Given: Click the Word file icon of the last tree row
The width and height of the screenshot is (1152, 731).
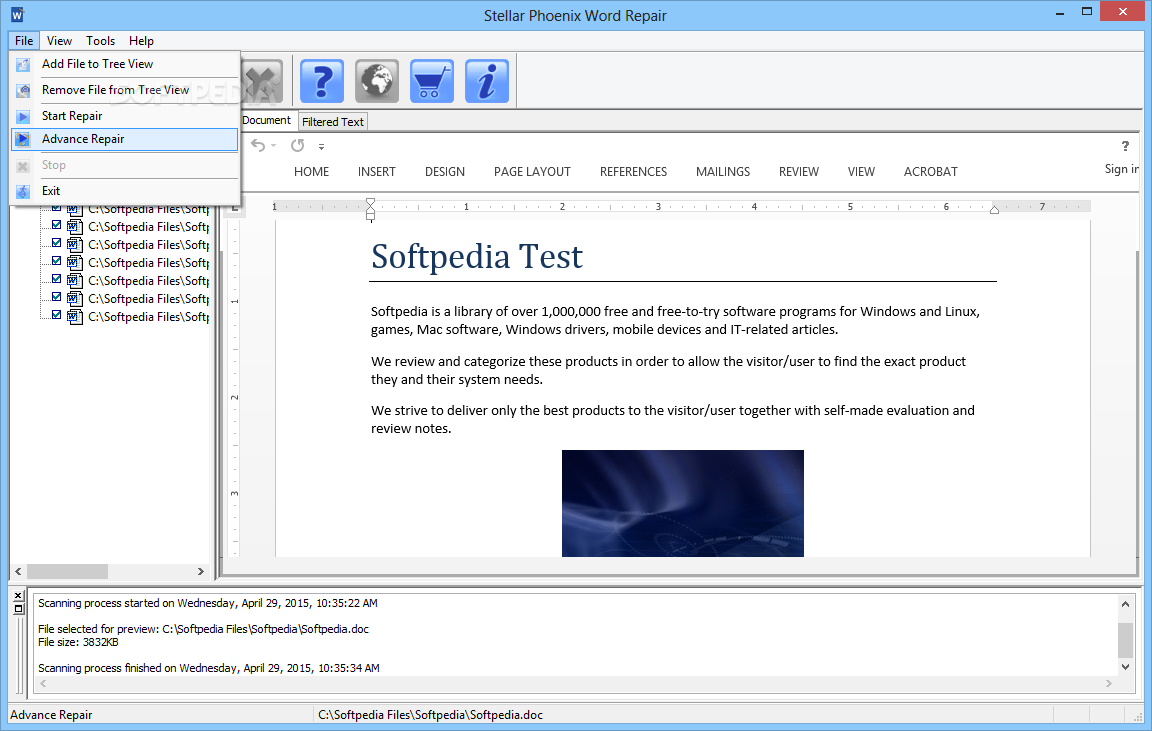Looking at the screenshot, I should (x=75, y=317).
